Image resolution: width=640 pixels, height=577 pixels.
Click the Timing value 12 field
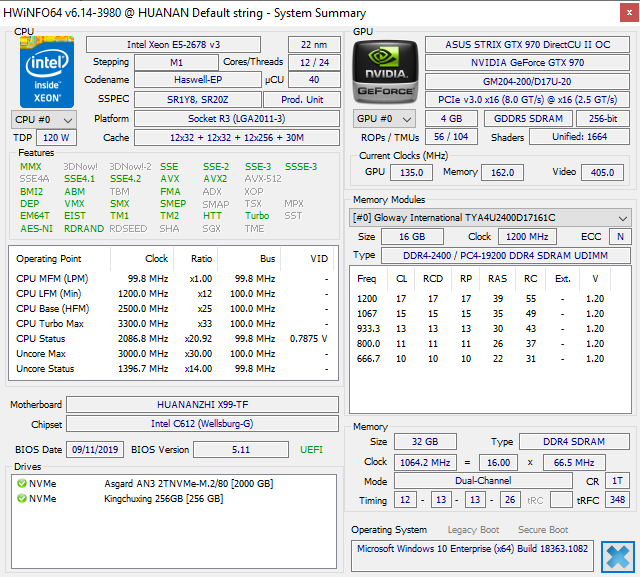click(x=405, y=499)
